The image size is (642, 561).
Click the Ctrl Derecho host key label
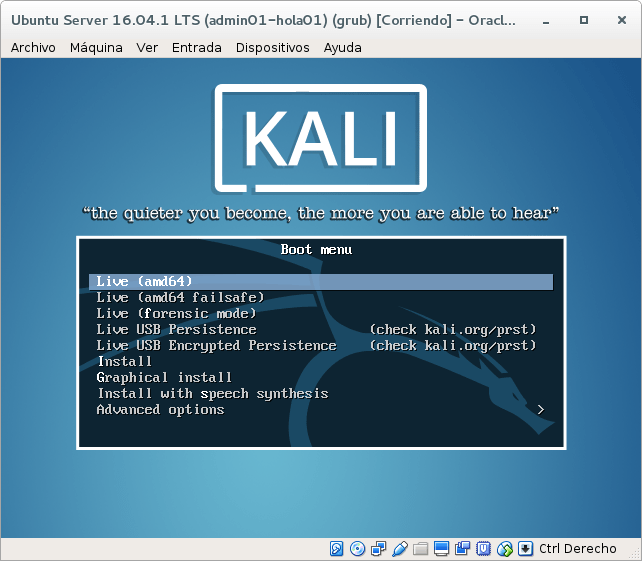pyautogui.click(x=578, y=549)
